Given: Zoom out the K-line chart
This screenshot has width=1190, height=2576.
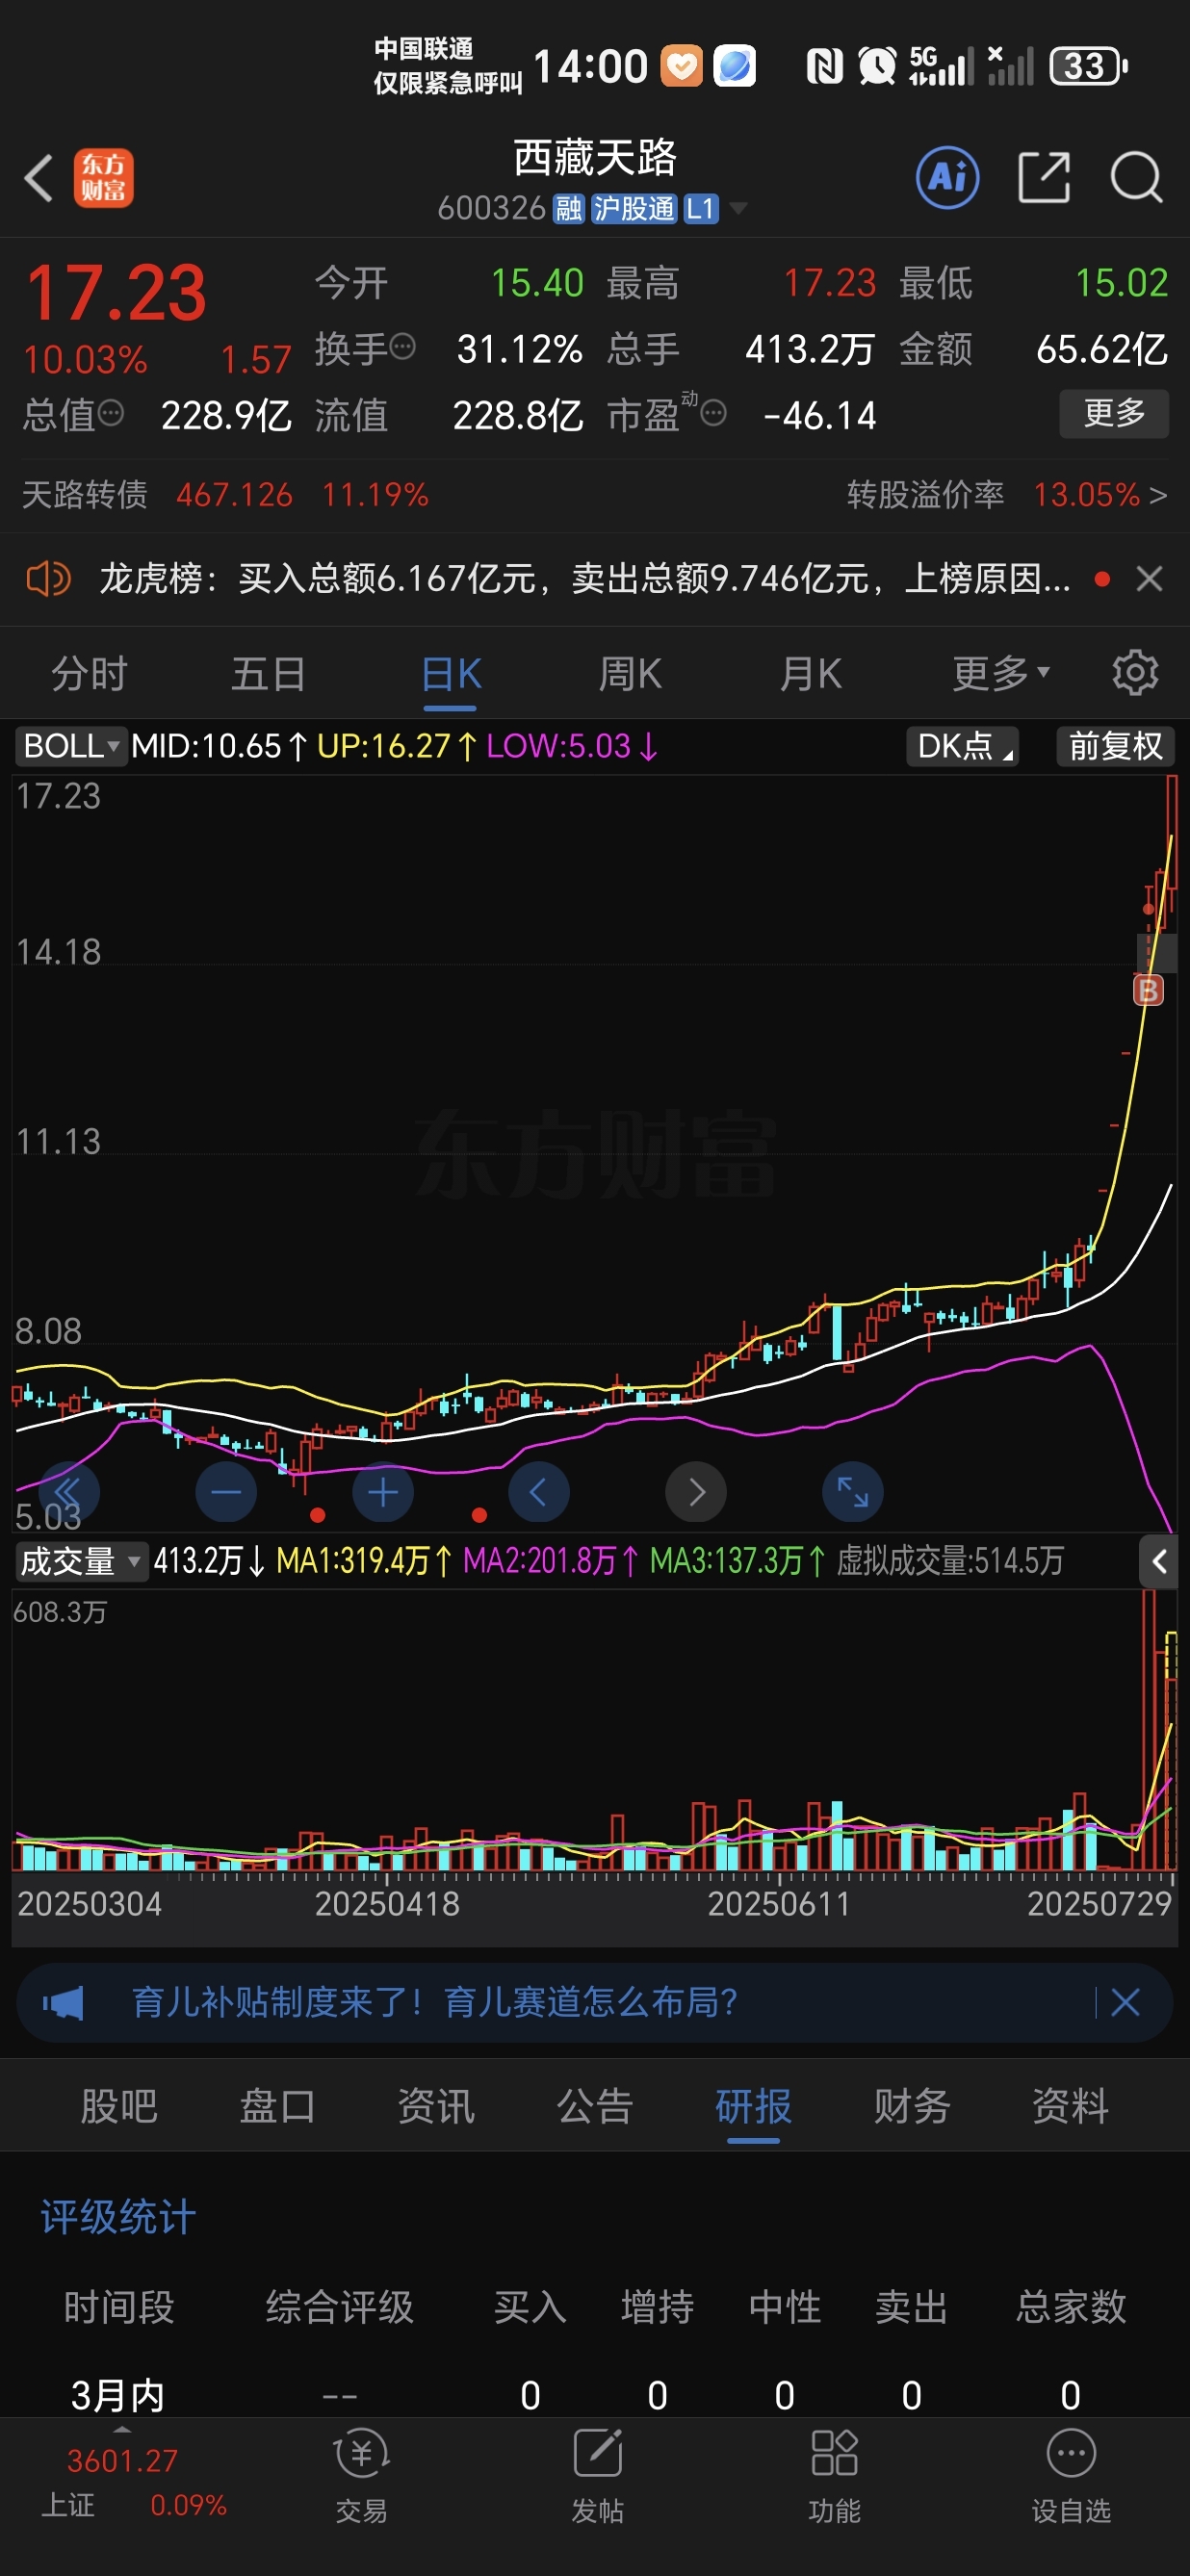Looking at the screenshot, I should pos(226,1492).
